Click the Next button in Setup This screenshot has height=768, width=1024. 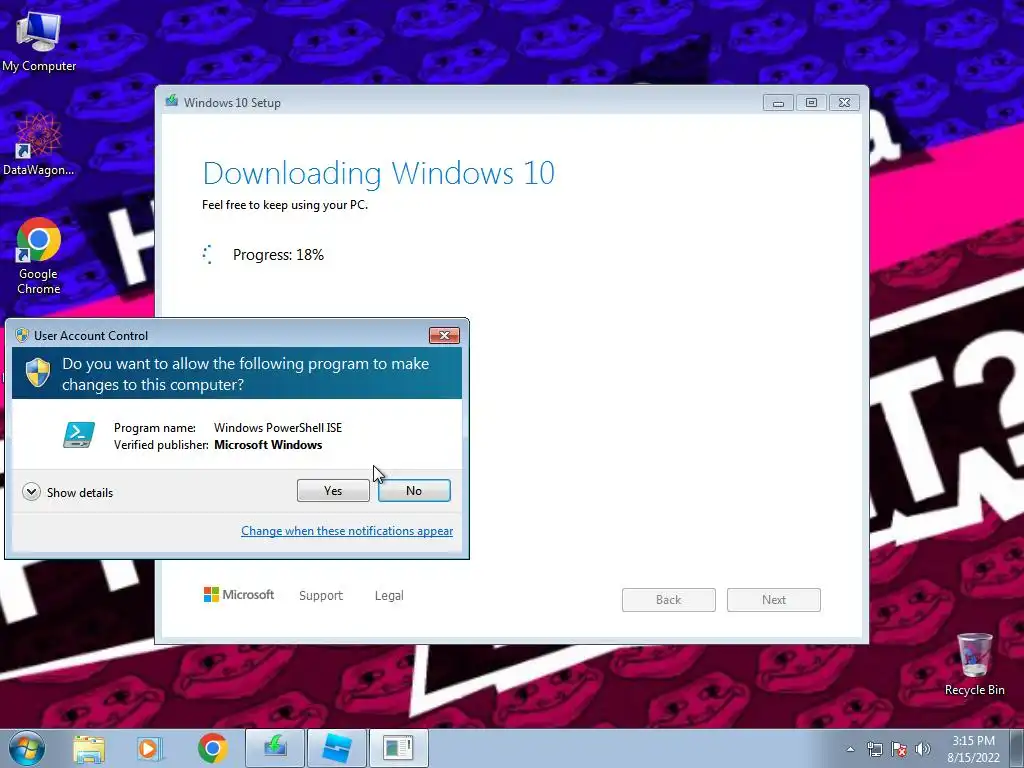774,600
